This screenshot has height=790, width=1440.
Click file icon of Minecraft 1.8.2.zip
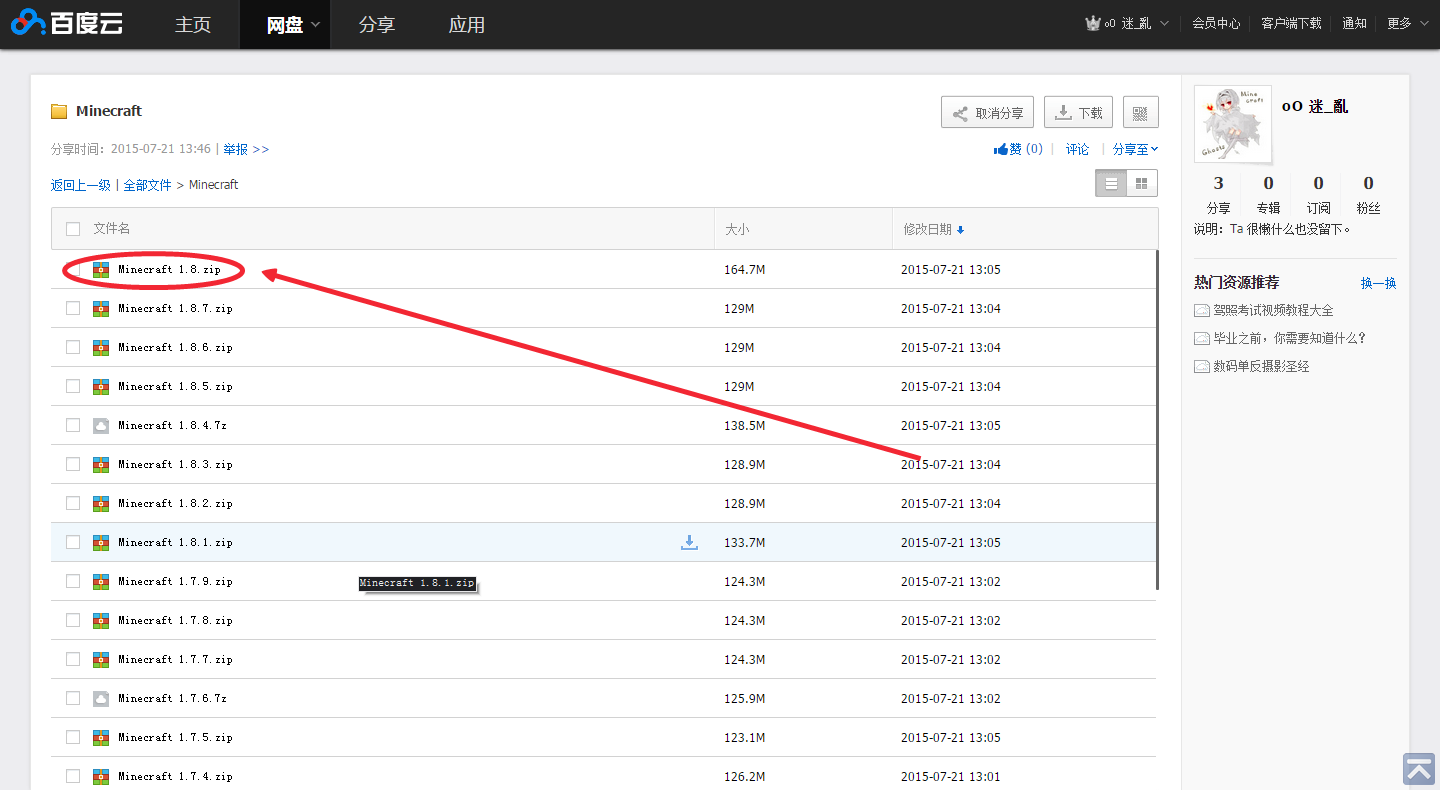coord(101,504)
